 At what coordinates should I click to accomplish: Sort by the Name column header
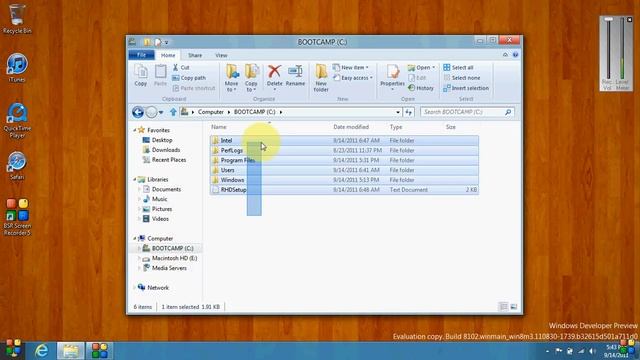tap(218, 127)
